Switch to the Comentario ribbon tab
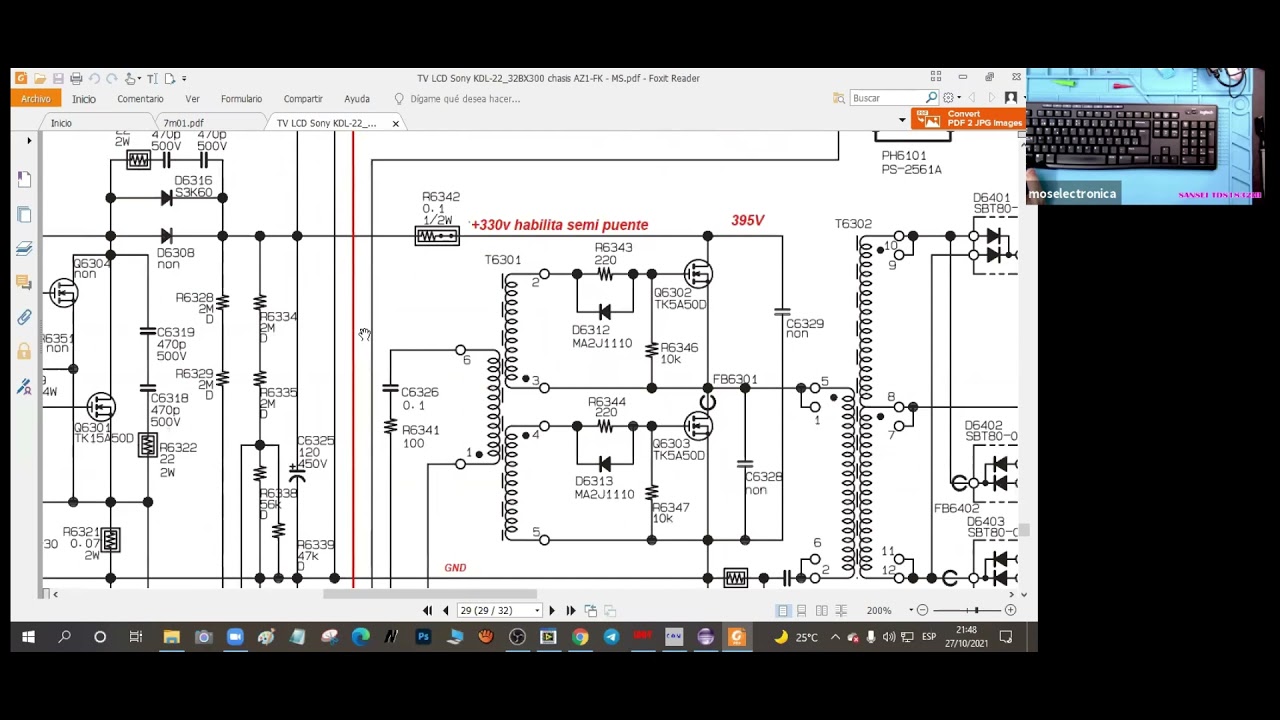This screenshot has height=720, width=1280. click(x=140, y=99)
